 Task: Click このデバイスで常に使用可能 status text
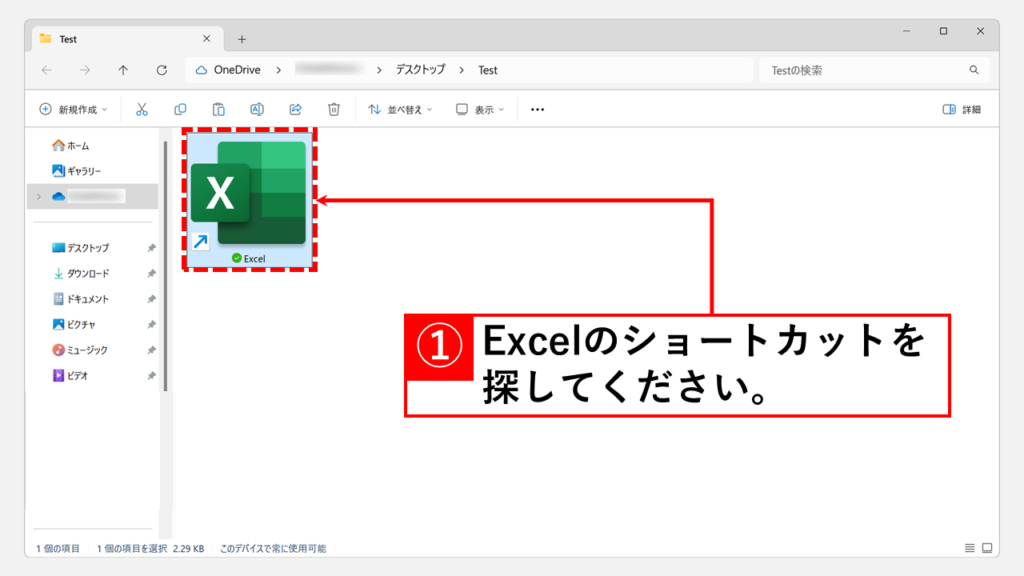pos(273,549)
